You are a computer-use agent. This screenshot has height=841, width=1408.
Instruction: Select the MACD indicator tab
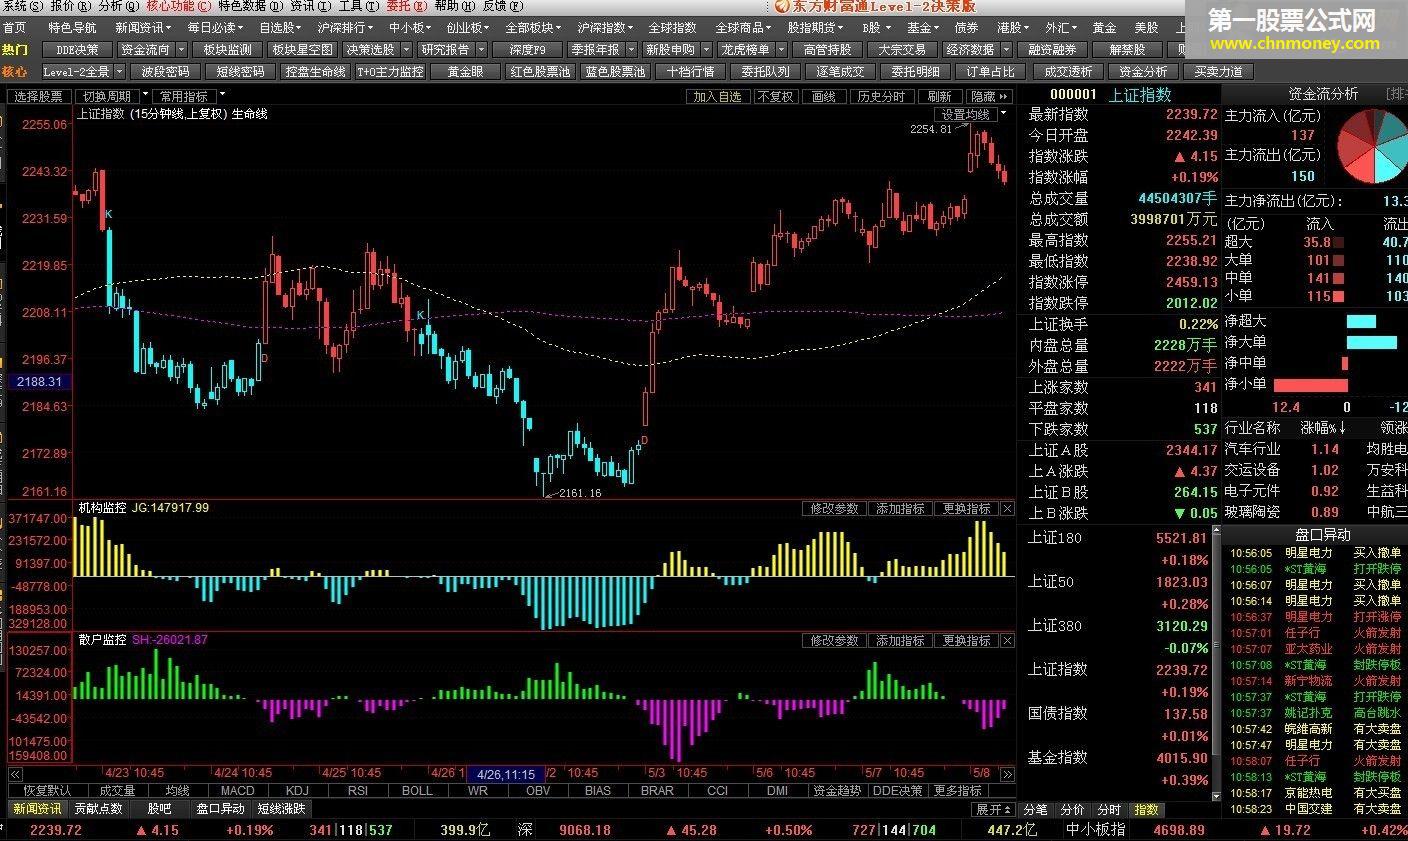[x=238, y=790]
